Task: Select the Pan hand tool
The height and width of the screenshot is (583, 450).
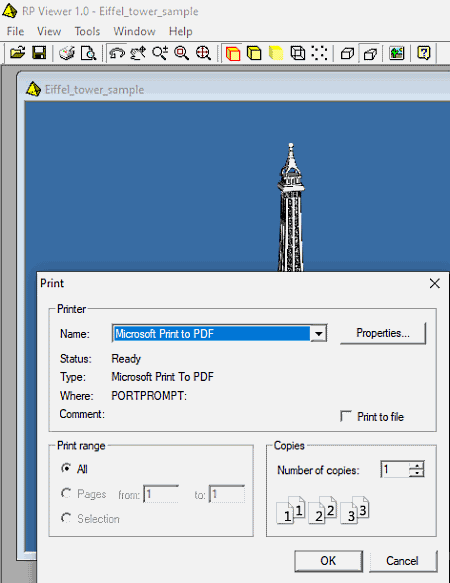Action: point(138,53)
